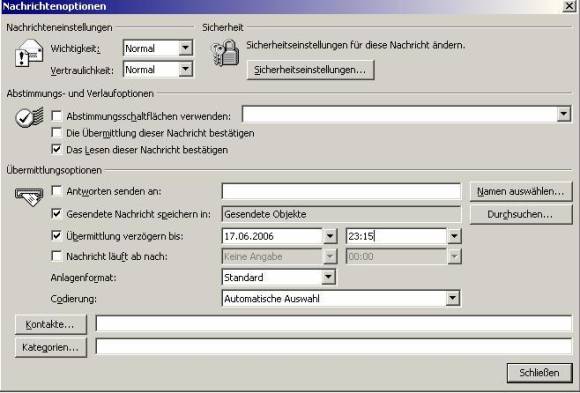580x393 pixels.
Task: Click the greyed-out expiry time field 00:00
Action: (x=397, y=256)
